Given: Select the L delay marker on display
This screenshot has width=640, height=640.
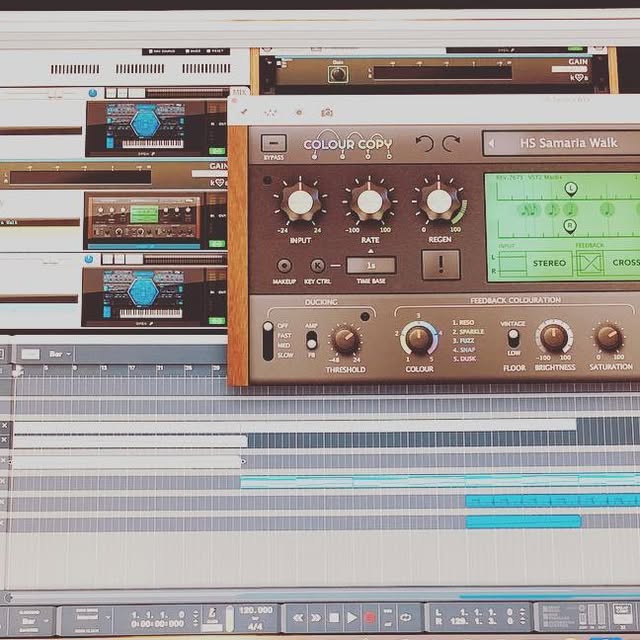Looking at the screenshot, I should (x=571, y=189).
